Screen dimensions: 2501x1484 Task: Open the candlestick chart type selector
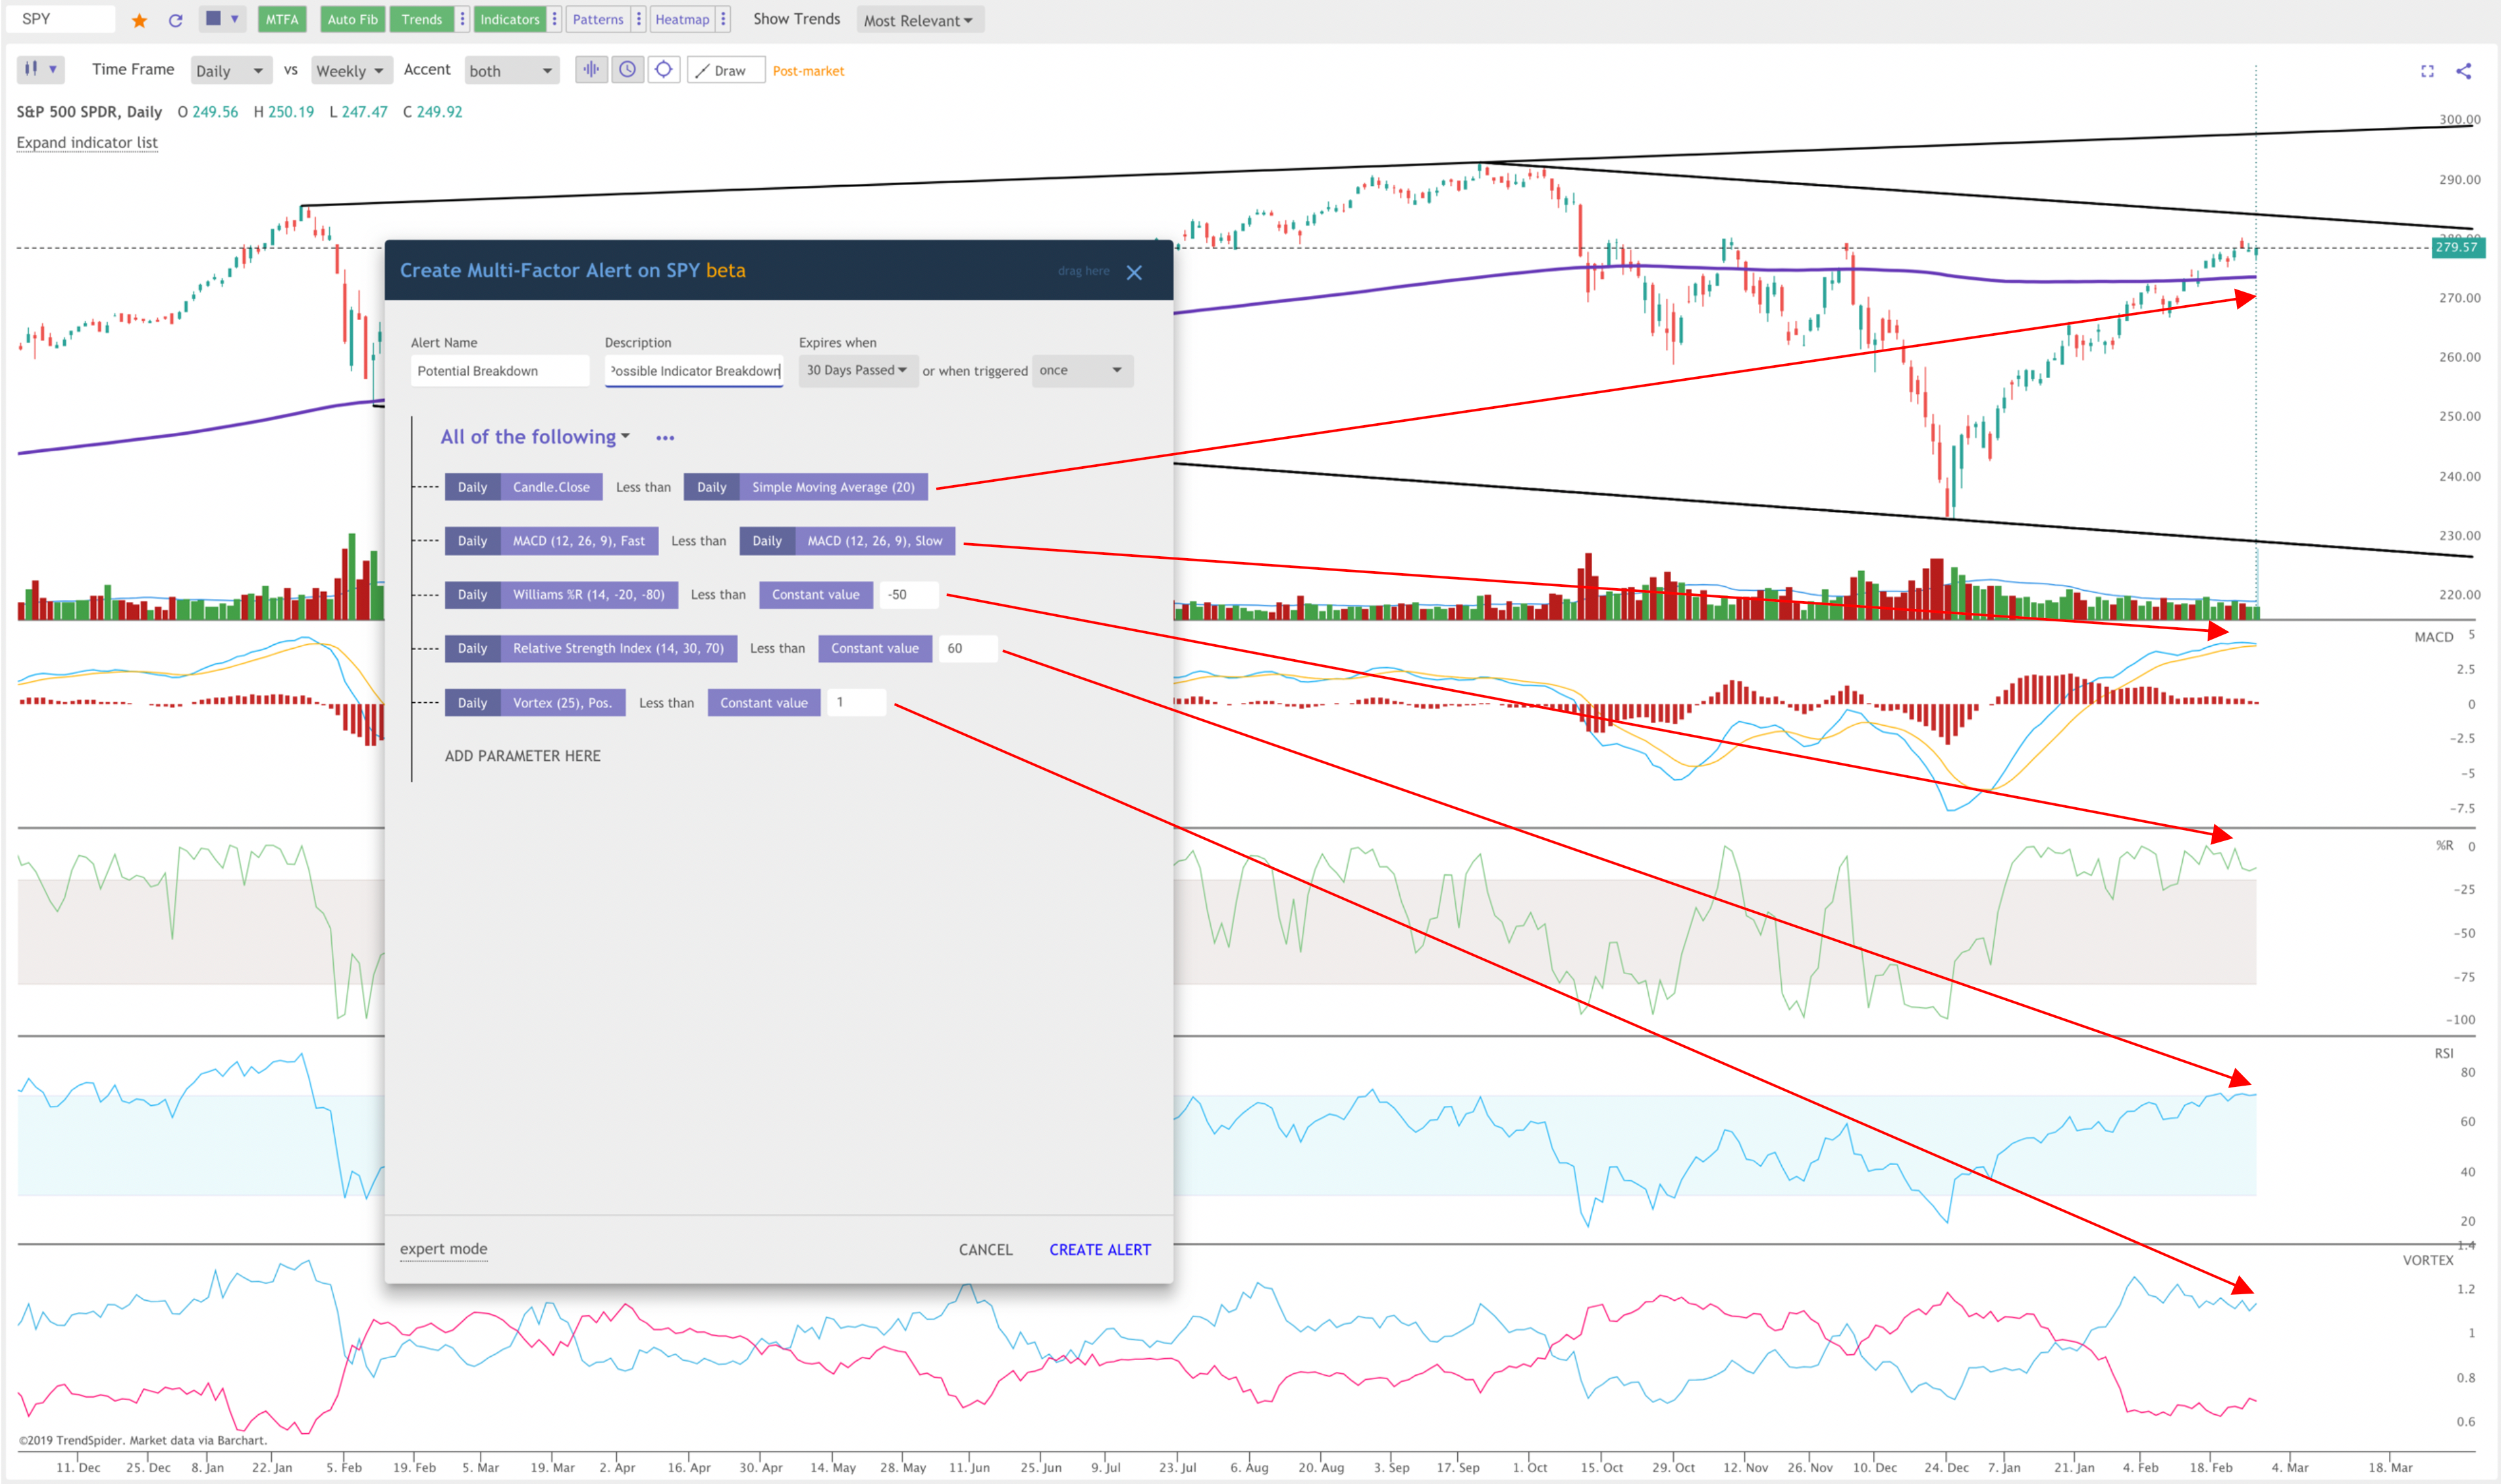point(40,70)
